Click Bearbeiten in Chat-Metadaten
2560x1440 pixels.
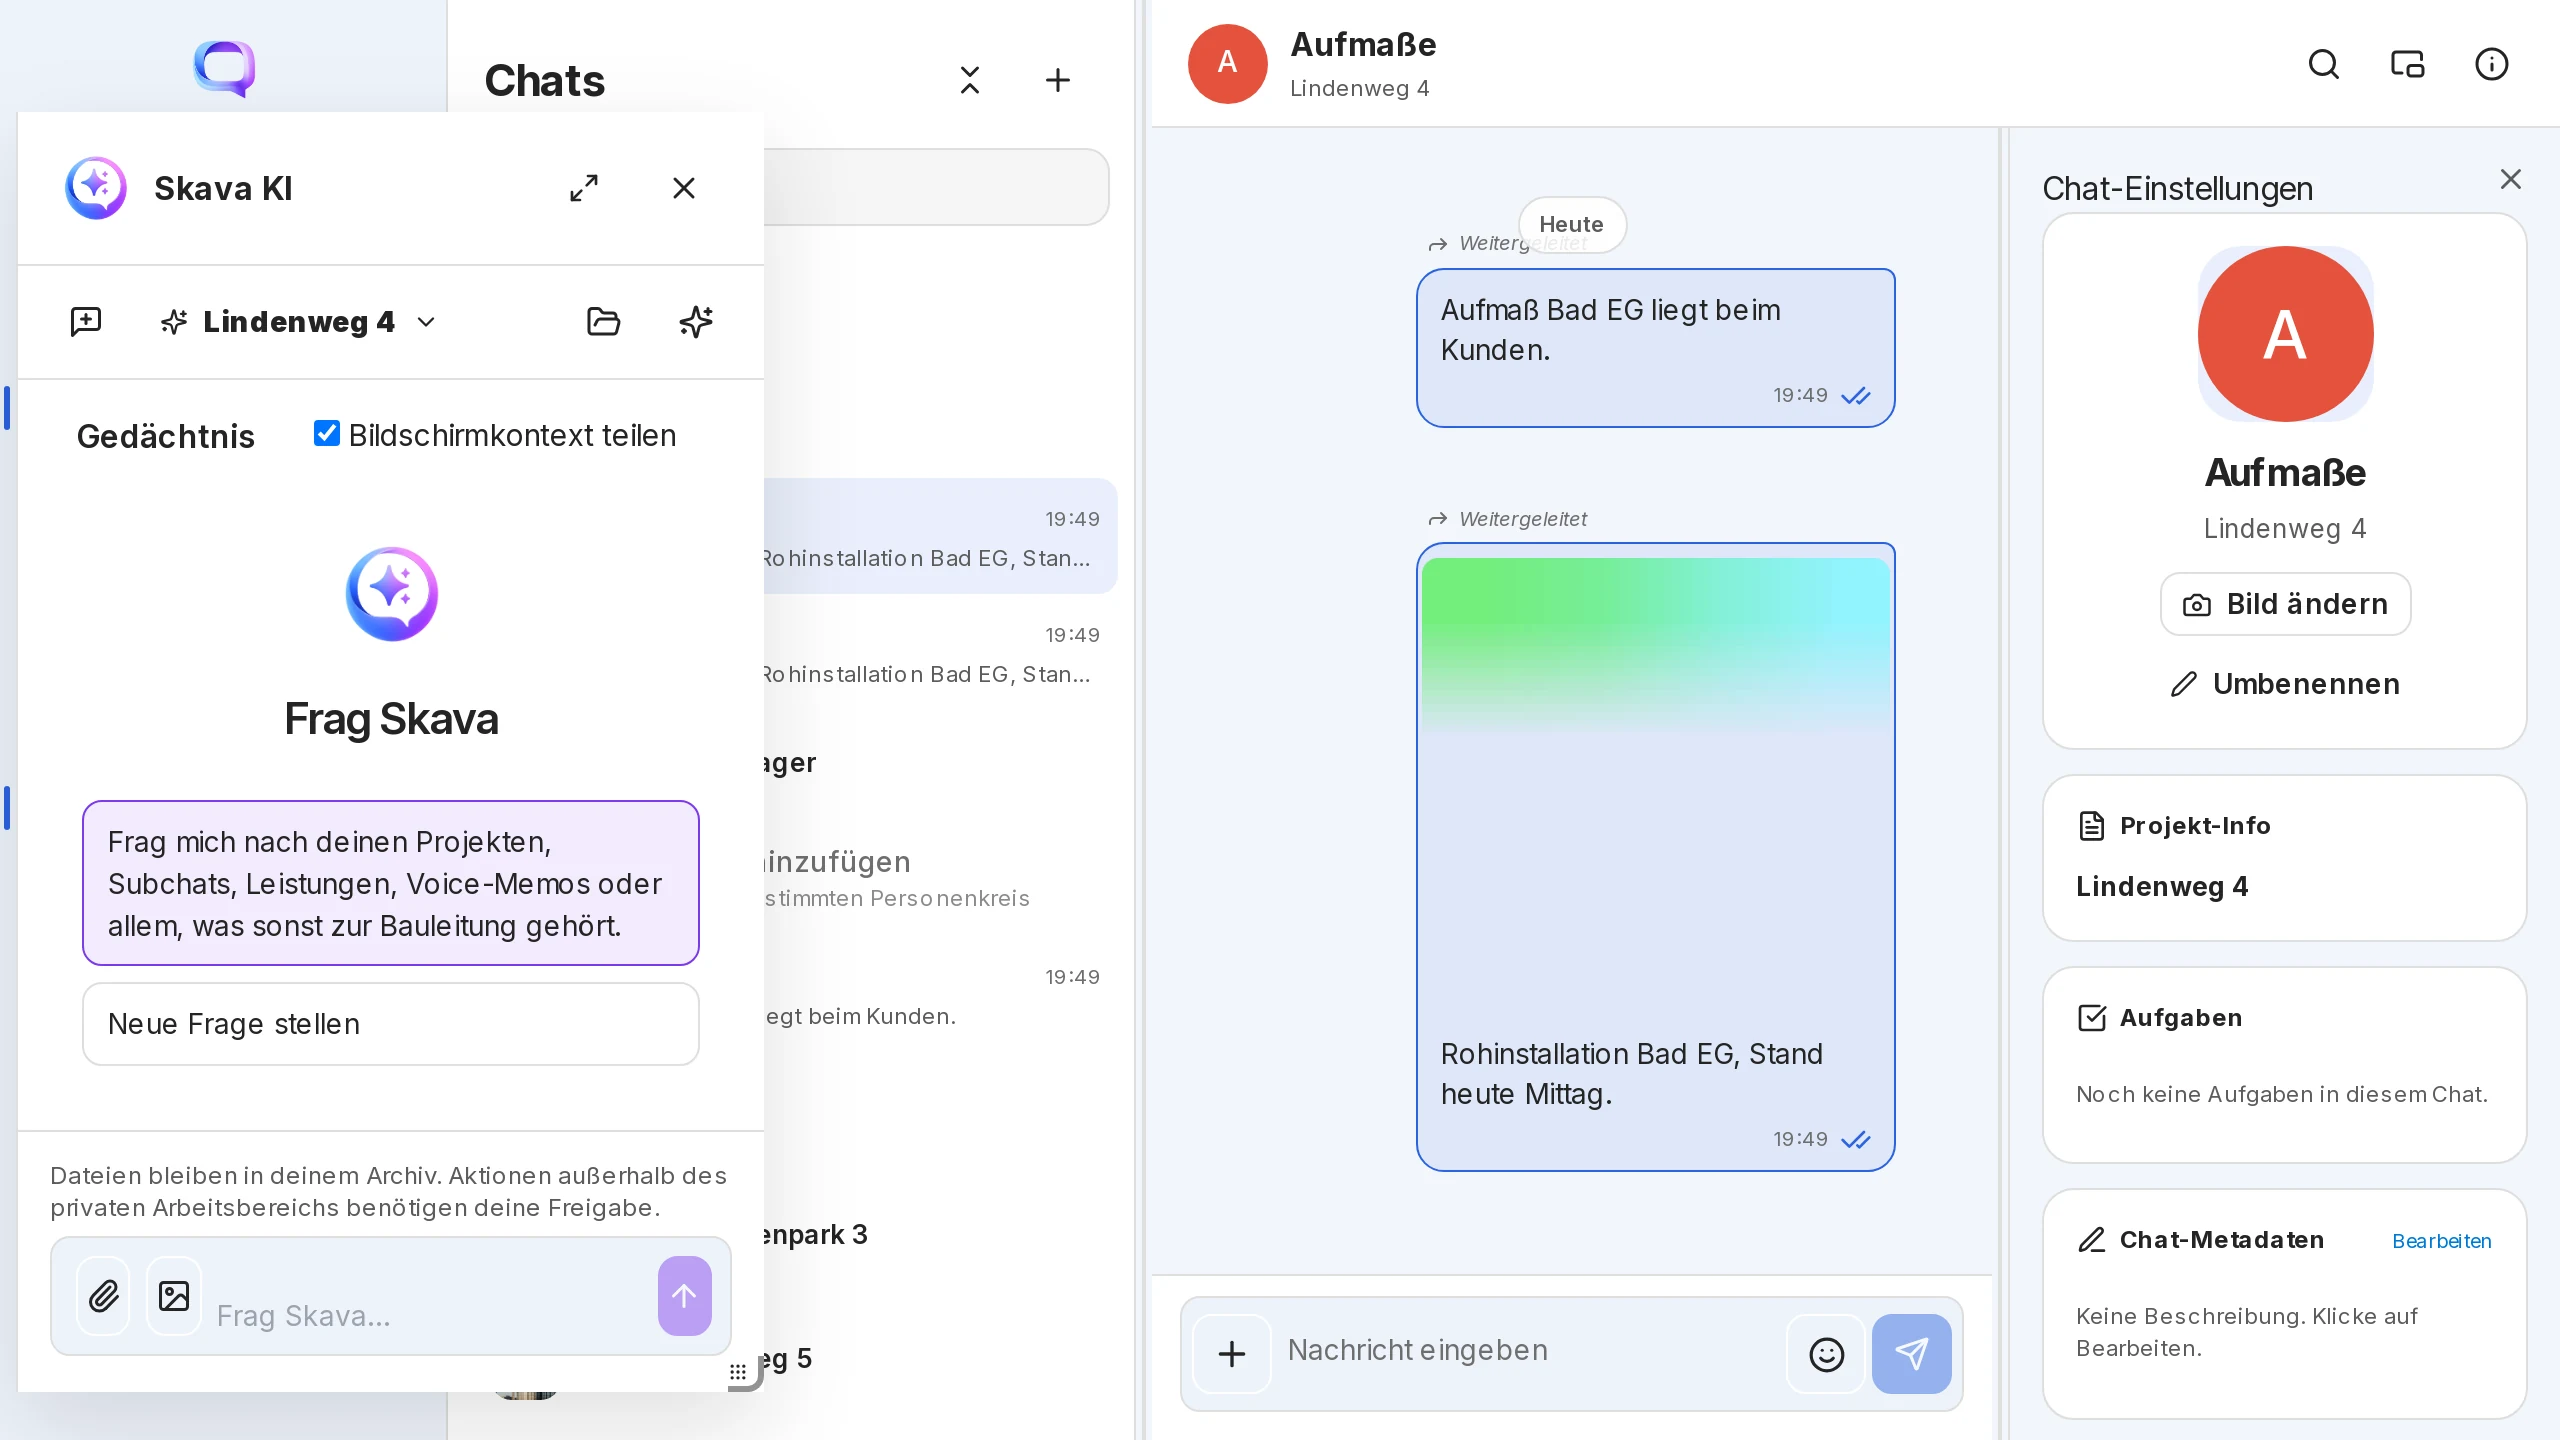(x=2442, y=1241)
